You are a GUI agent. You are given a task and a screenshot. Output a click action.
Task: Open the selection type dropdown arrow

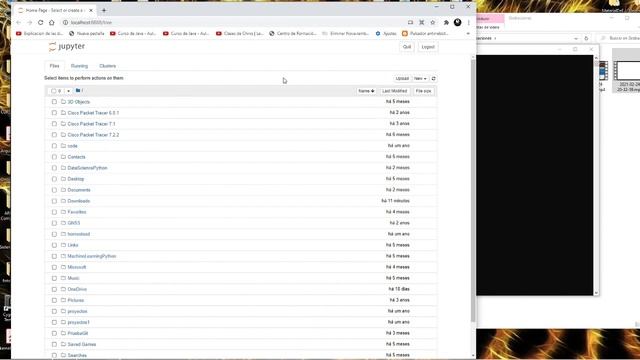click(x=68, y=91)
